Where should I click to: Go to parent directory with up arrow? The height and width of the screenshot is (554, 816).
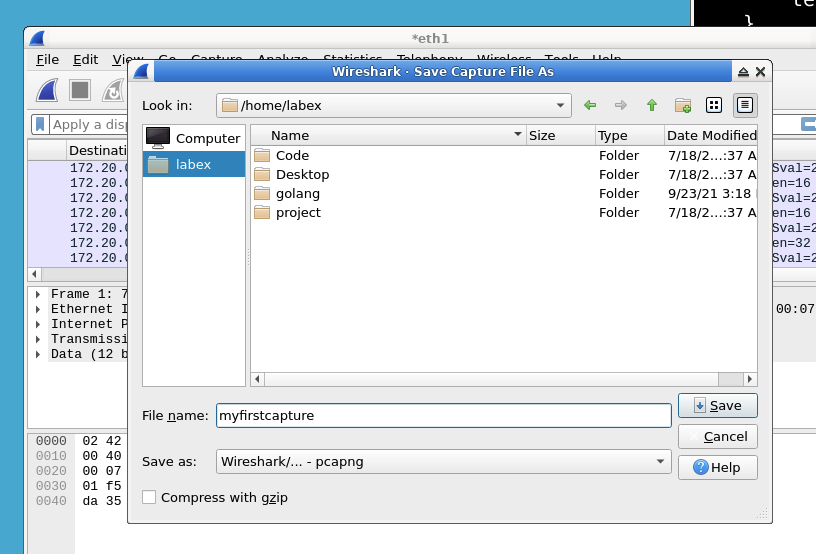652,105
